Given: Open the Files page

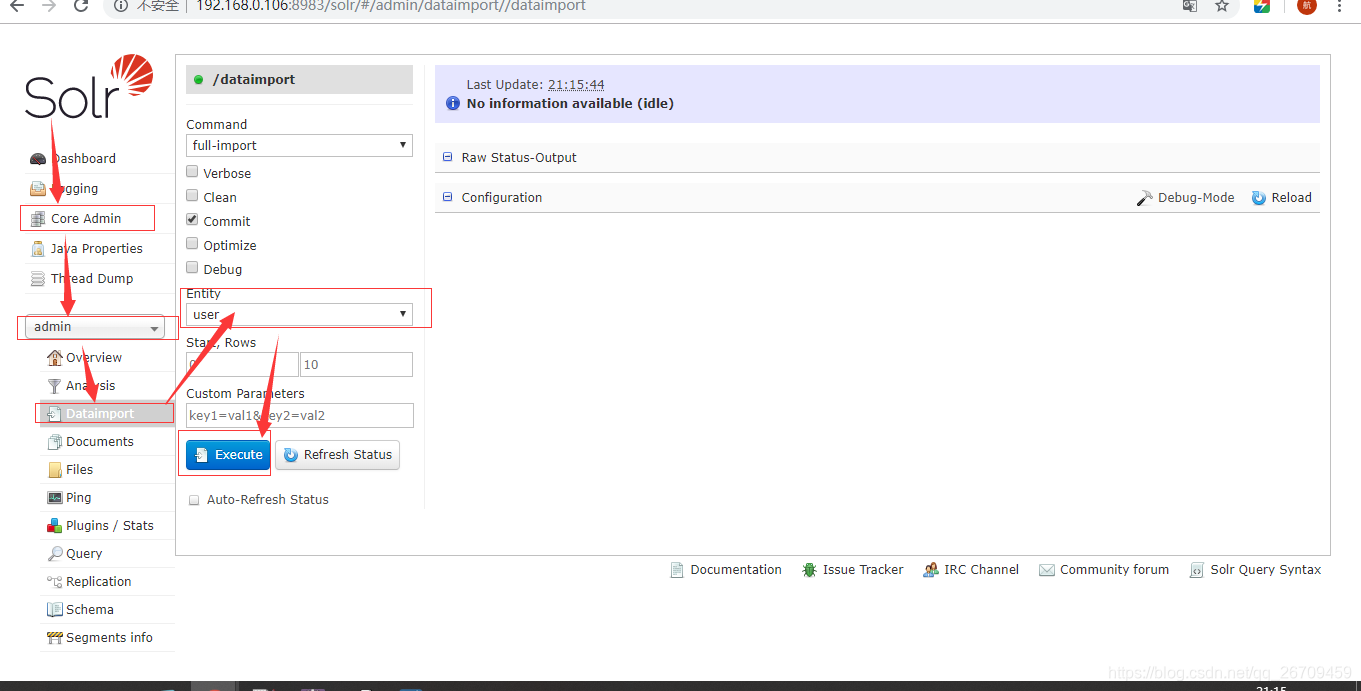Looking at the screenshot, I should point(80,469).
